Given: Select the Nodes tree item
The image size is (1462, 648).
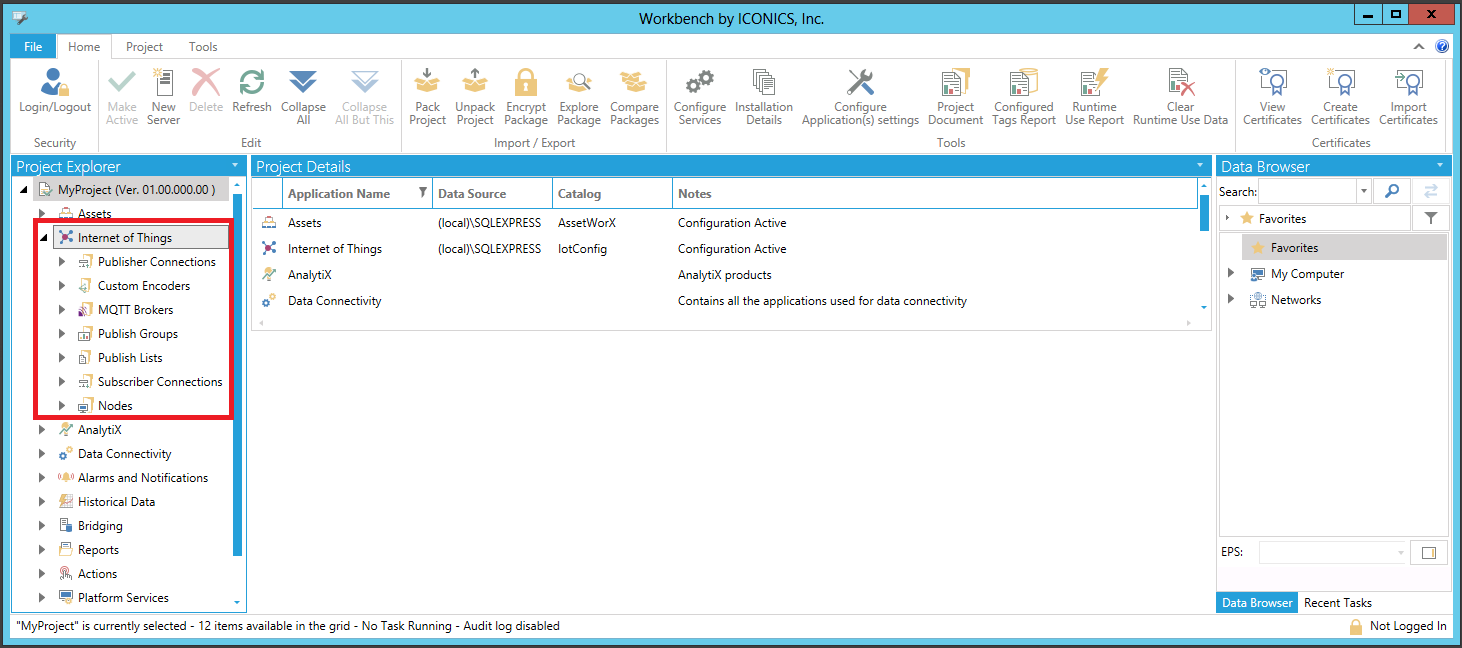Looking at the screenshot, I should pyautogui.click(x=115, y=406).
